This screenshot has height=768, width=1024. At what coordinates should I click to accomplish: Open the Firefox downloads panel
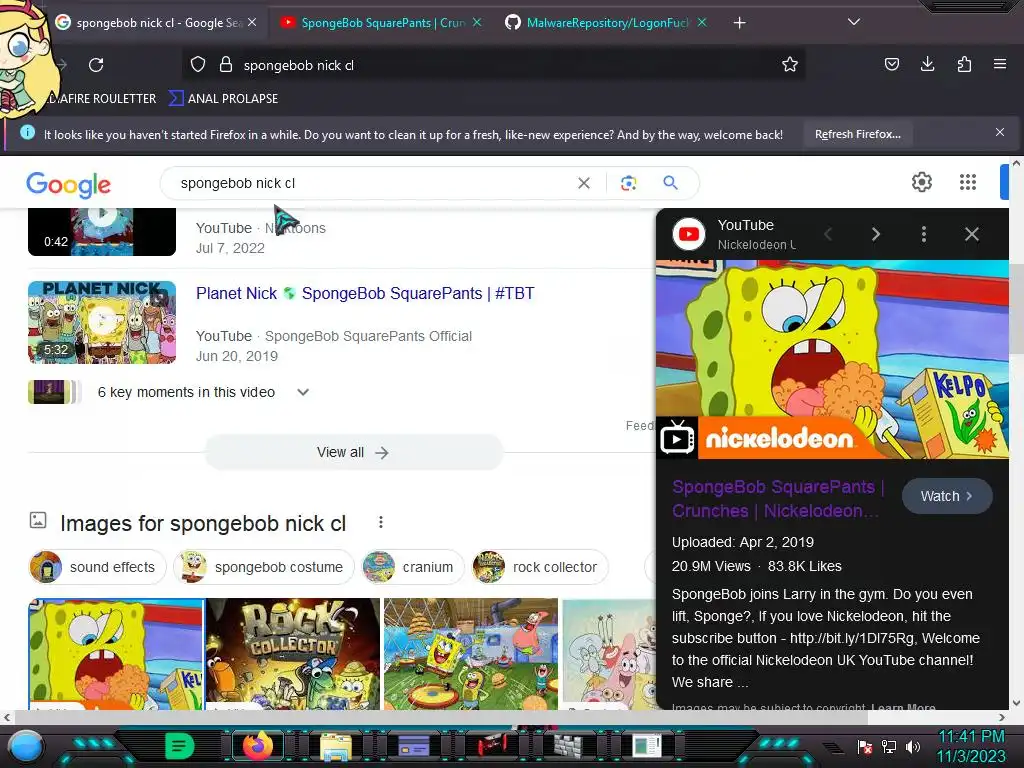(x=927, y=64)
